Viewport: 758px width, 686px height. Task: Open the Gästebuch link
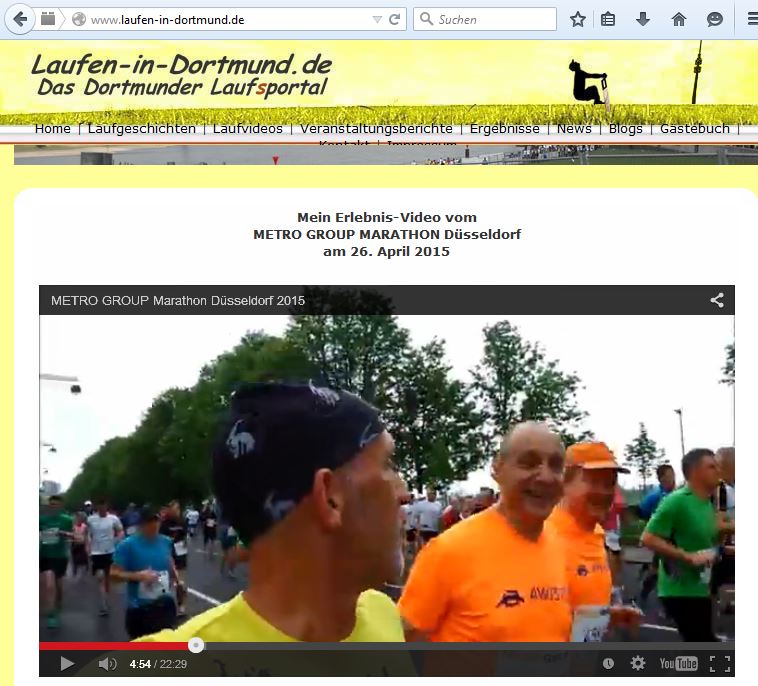695,129
